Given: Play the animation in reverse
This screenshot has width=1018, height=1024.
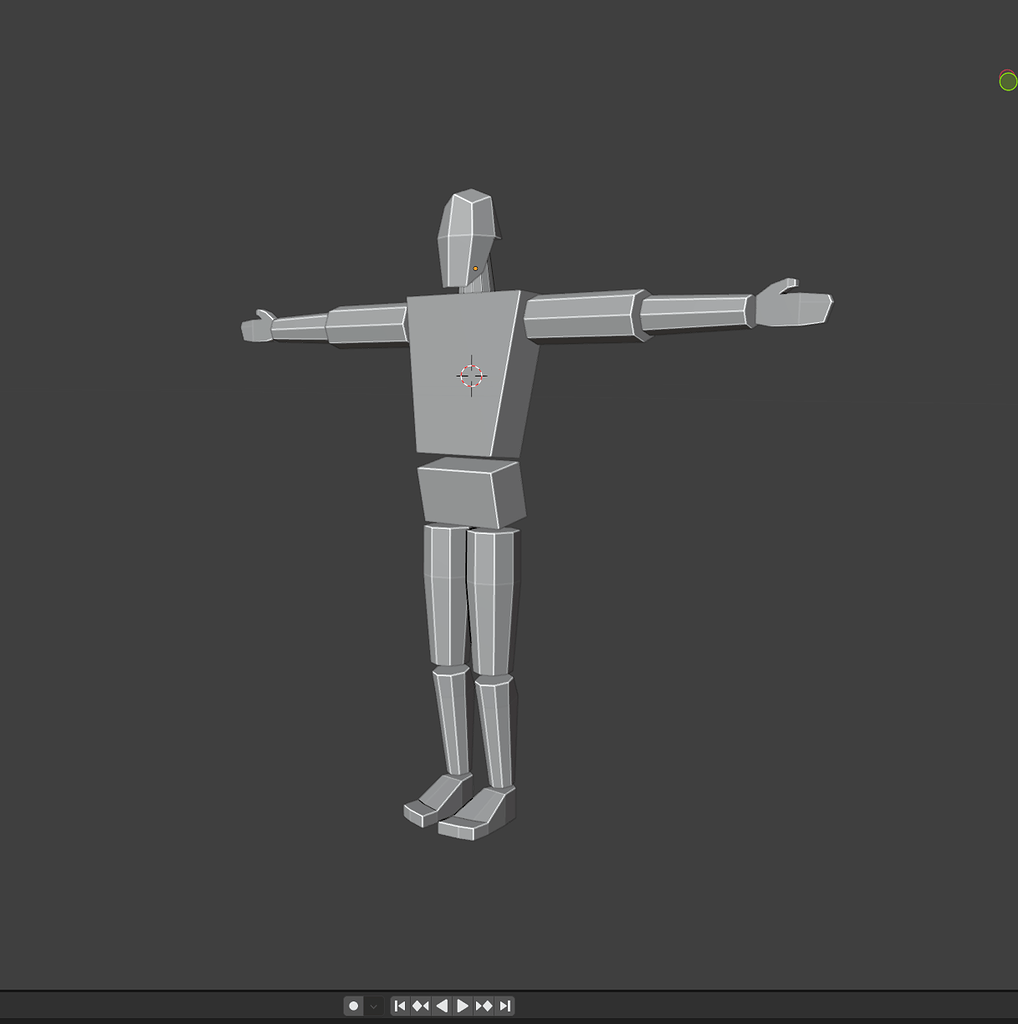Looking at the screenshot, I should coord(441,1006).
